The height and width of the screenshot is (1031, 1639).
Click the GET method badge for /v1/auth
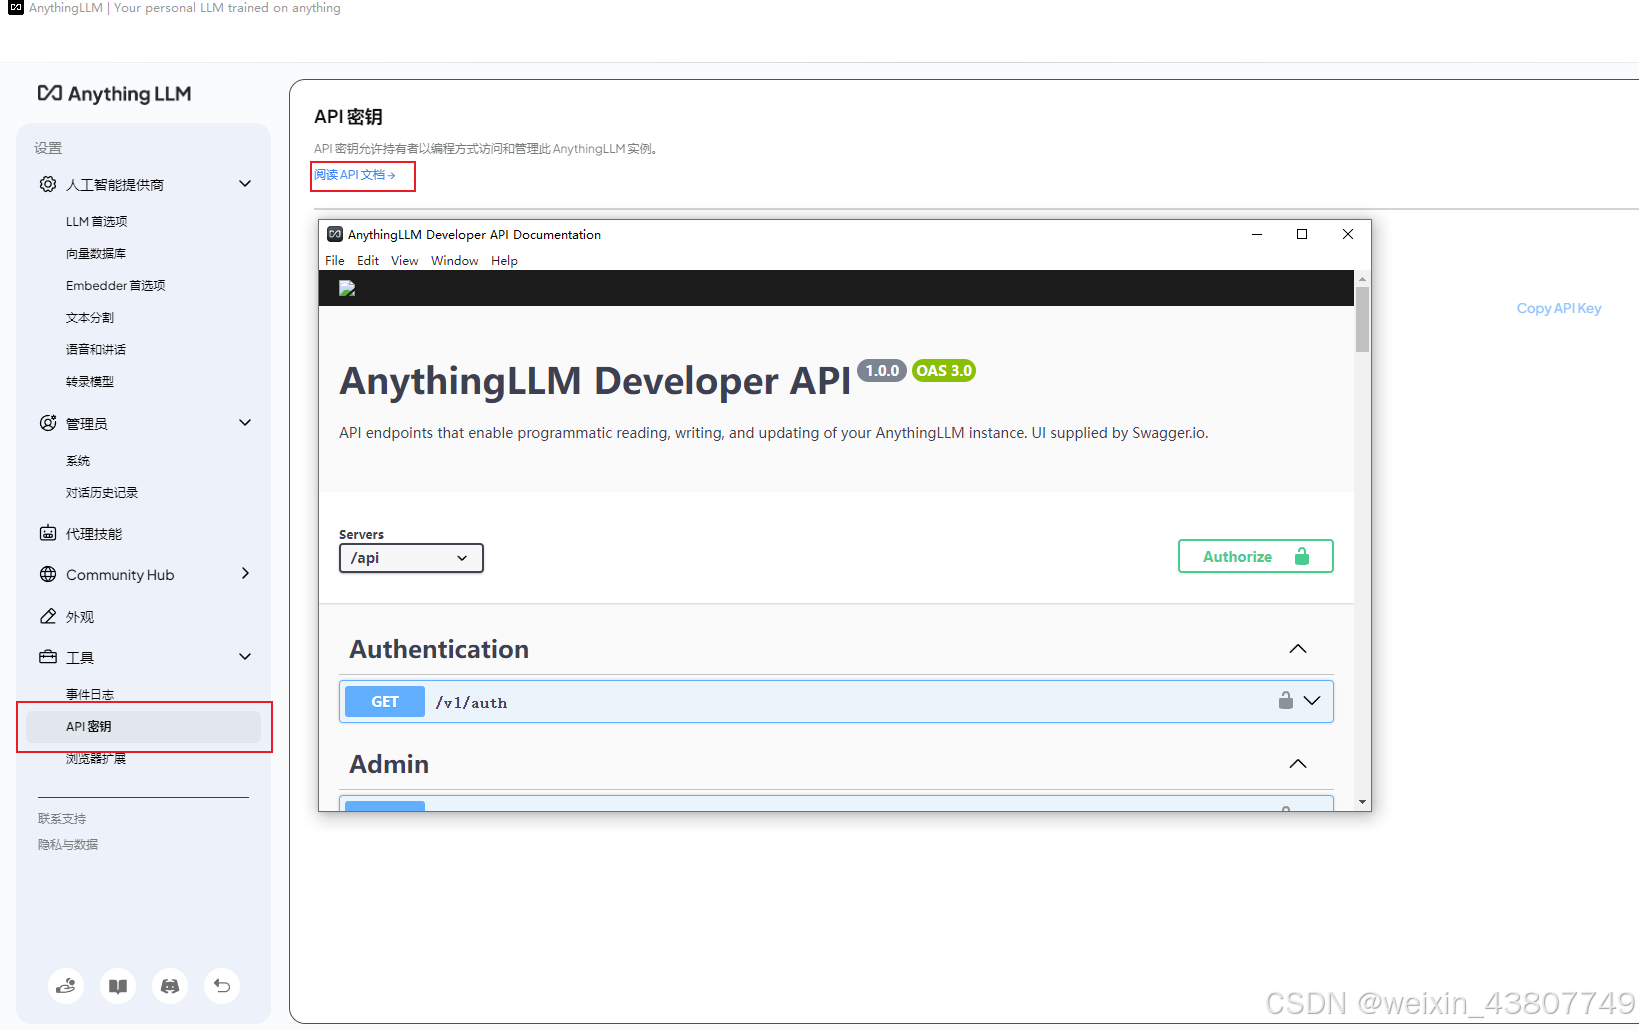[385, 702]
